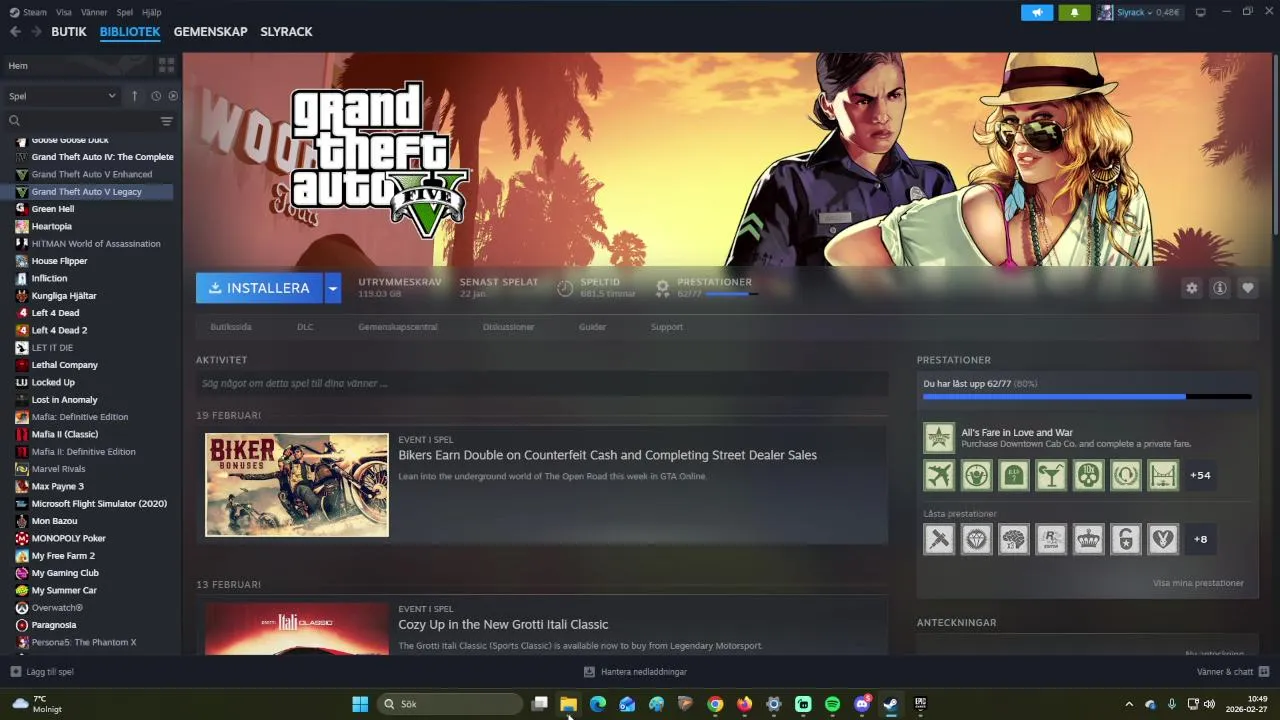The width and height of the screenshot is (1280, 720).
Task: Go to the GEMENSKAP section
Action: click(210, 32)
